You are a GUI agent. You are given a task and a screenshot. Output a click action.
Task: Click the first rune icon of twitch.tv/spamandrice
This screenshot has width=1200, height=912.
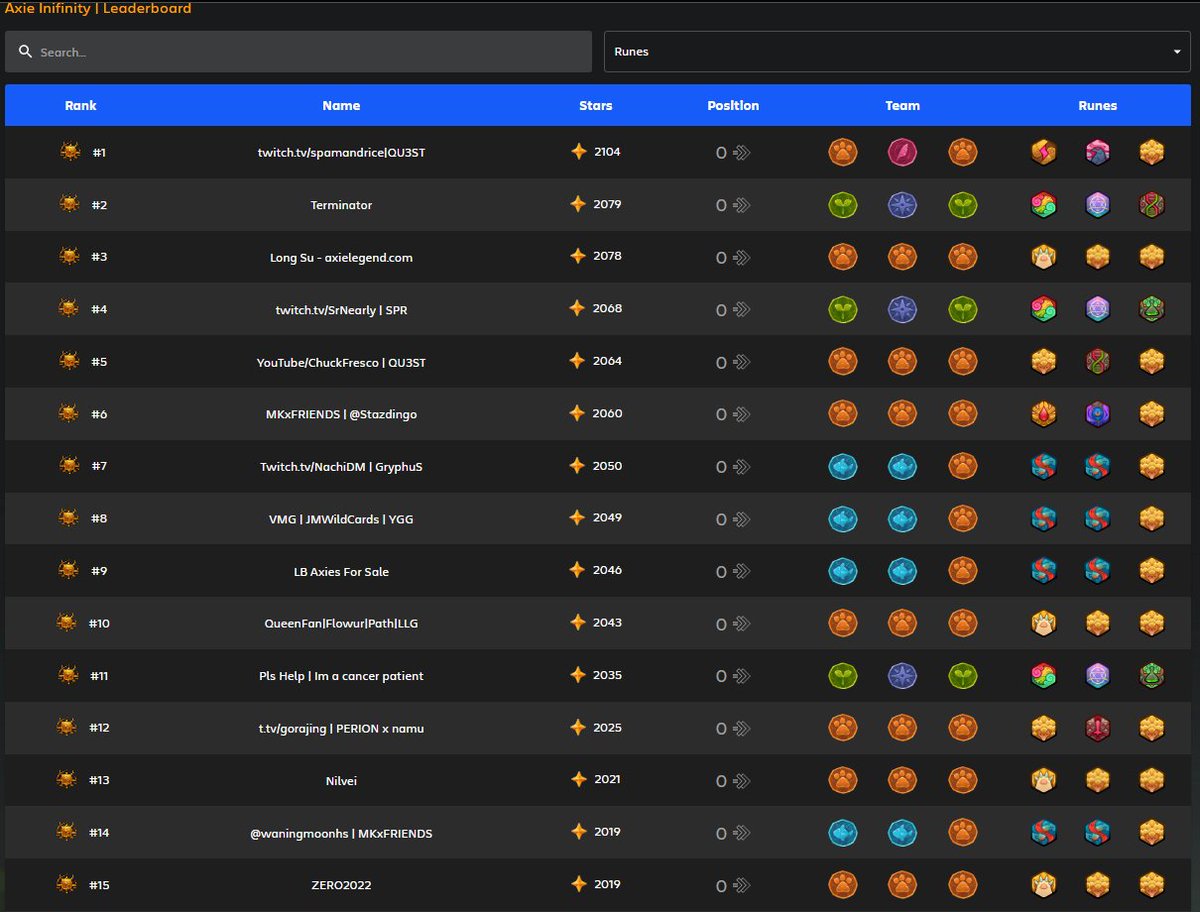pyautogui.click(x=1044, y=152)
